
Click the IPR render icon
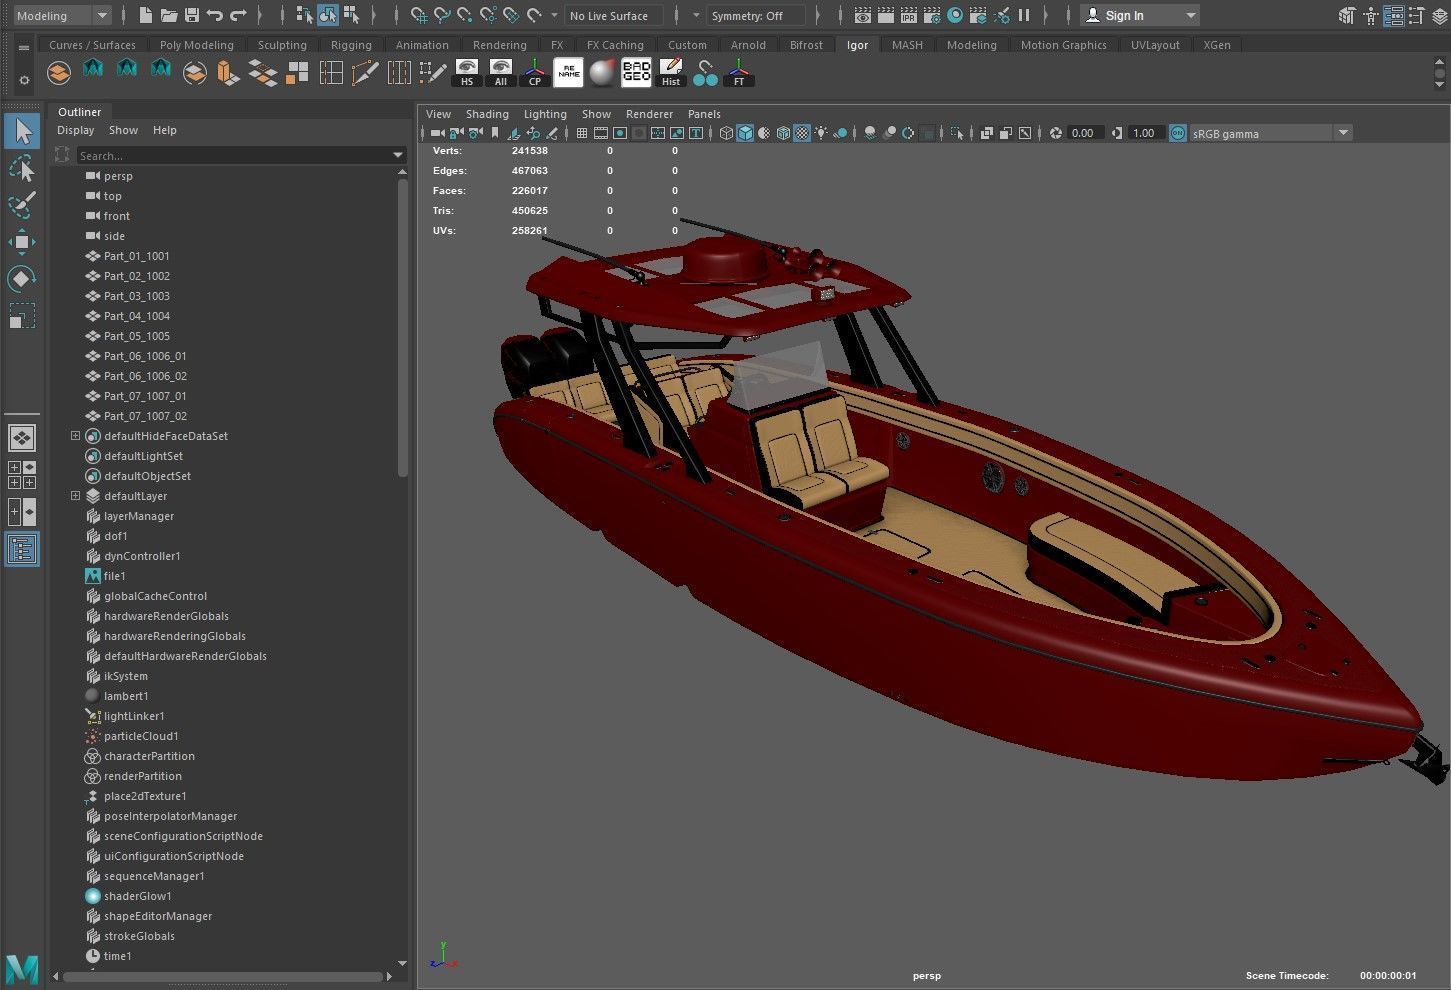909,15
